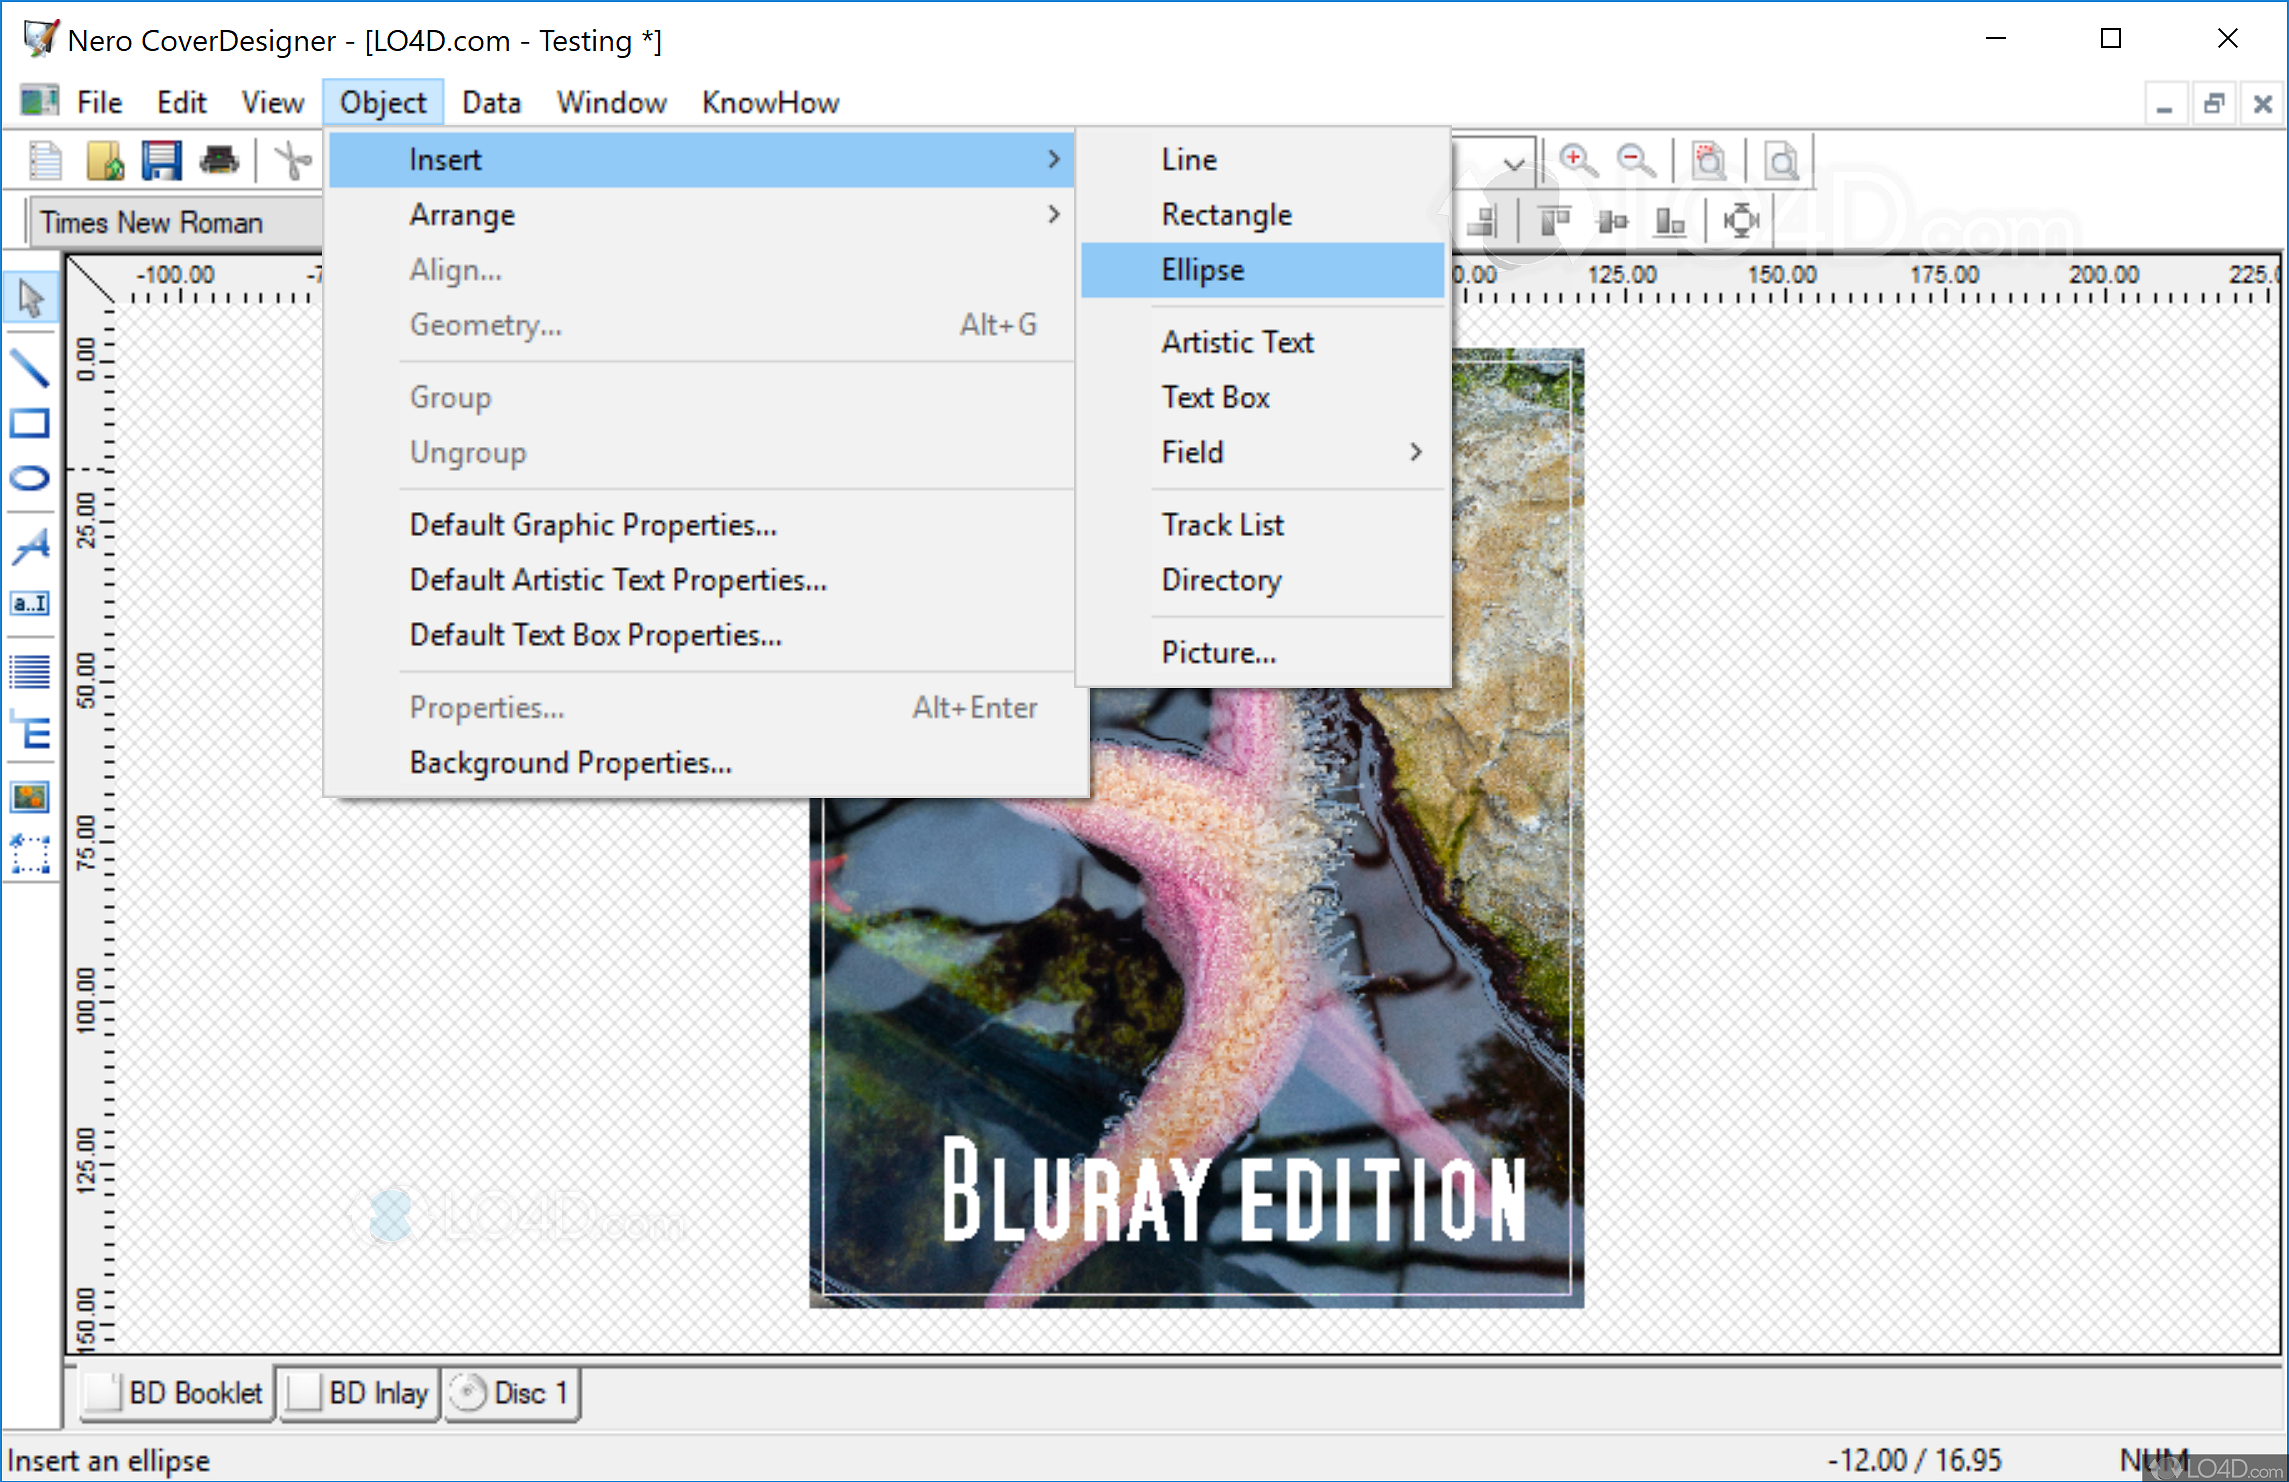Click the Save floppy disk icon

point(161,160)
